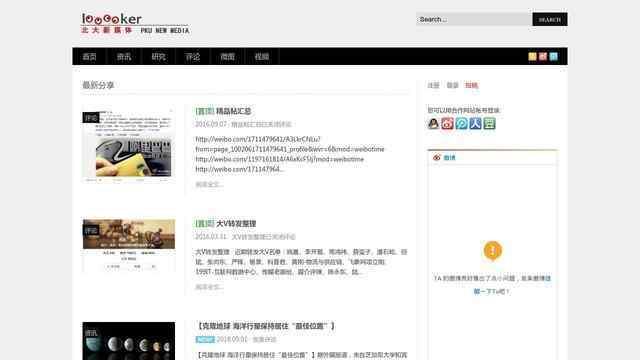The image size is (640, 360).
Task: Open the 评论 navigation tab
Action: click(193, 57)
